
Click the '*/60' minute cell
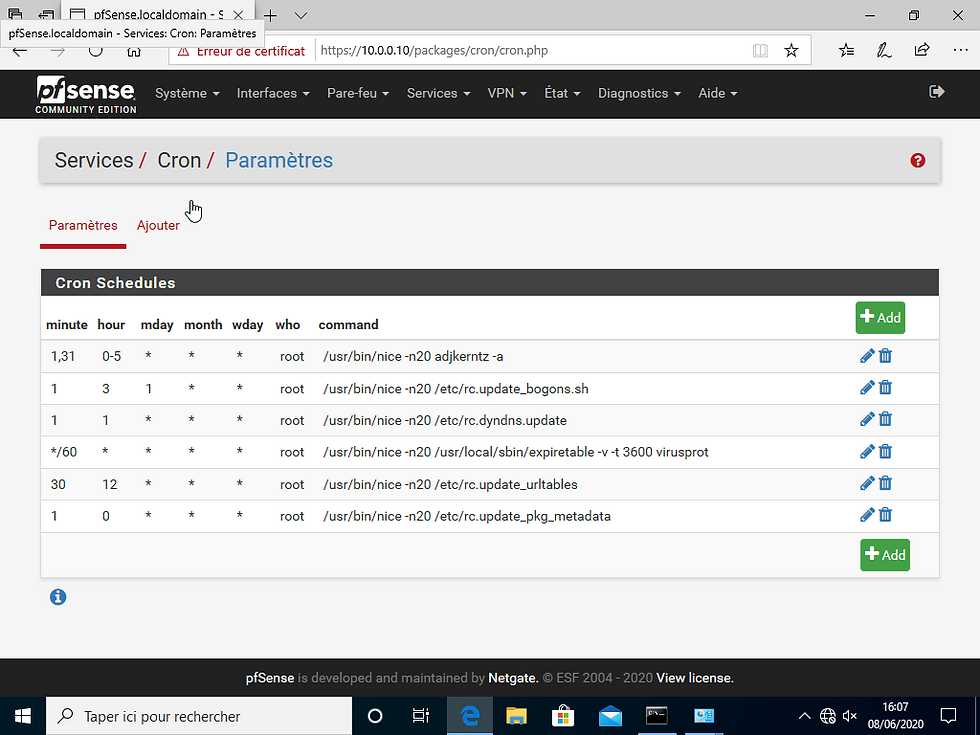[64, 452]
